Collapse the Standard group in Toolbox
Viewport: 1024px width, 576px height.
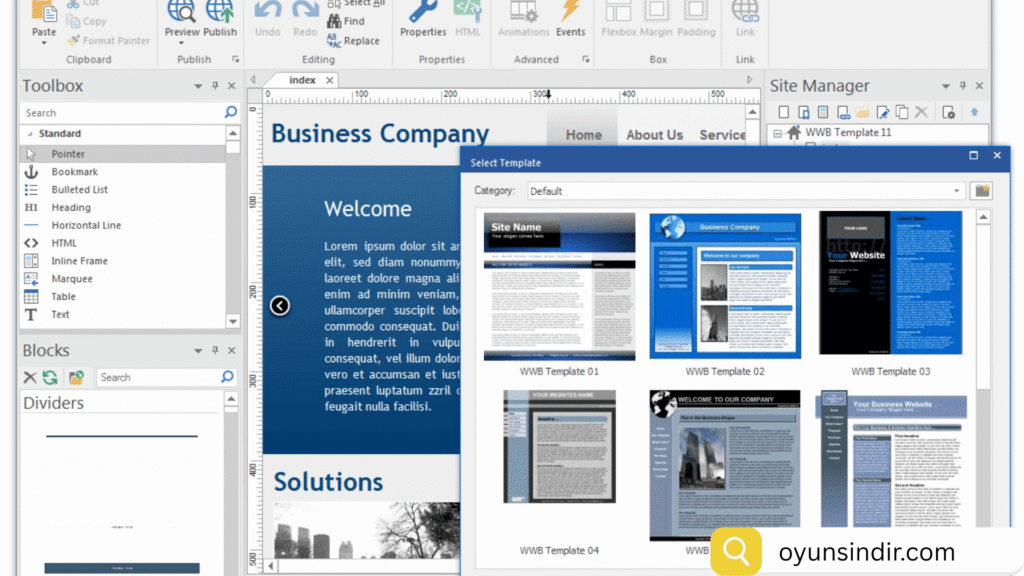pyautogui.click(x=30, y=134)
